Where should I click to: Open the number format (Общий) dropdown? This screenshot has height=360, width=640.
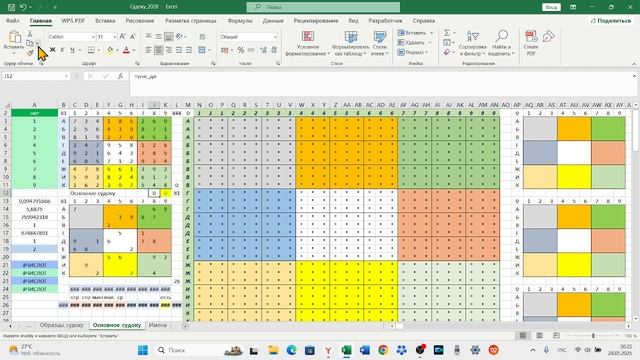click(x=276, y=37)
